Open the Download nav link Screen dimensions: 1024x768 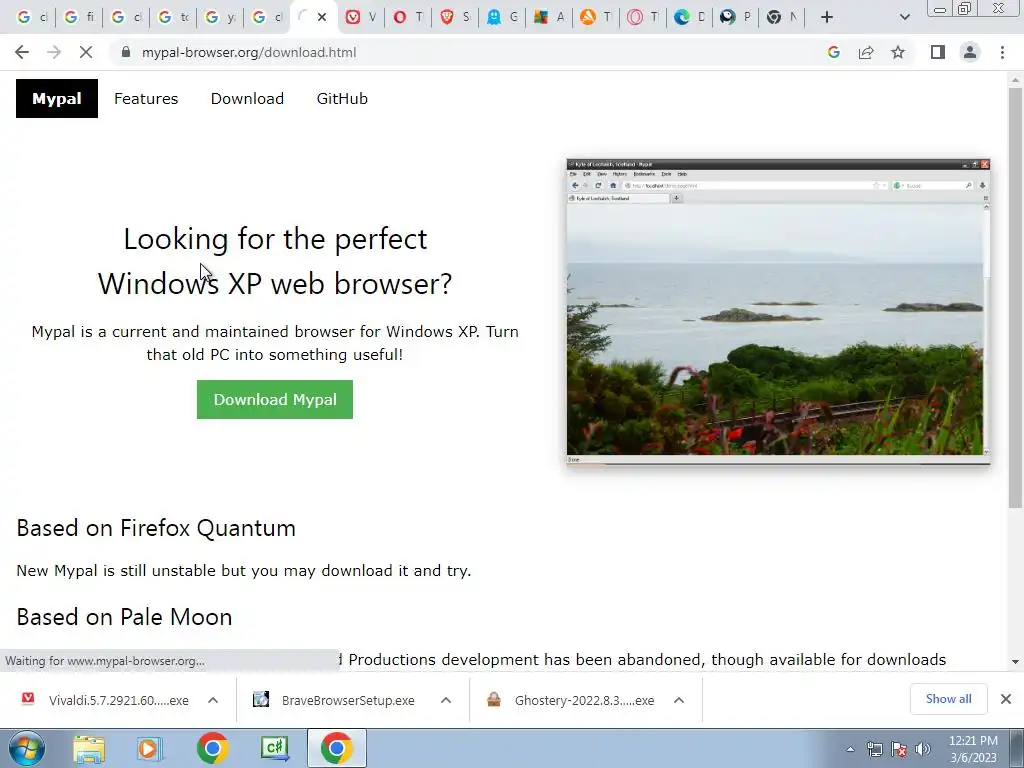tap(248, 99)
